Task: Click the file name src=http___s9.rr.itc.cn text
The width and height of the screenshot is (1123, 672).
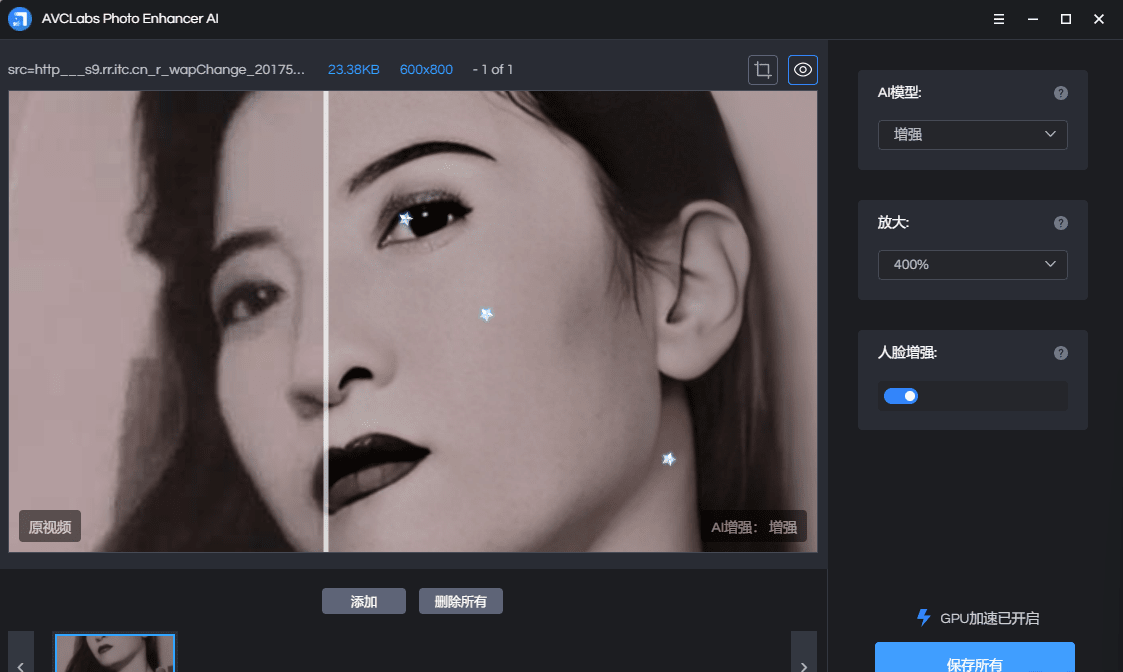Action: pyautogui.click(x=156, y=69)
